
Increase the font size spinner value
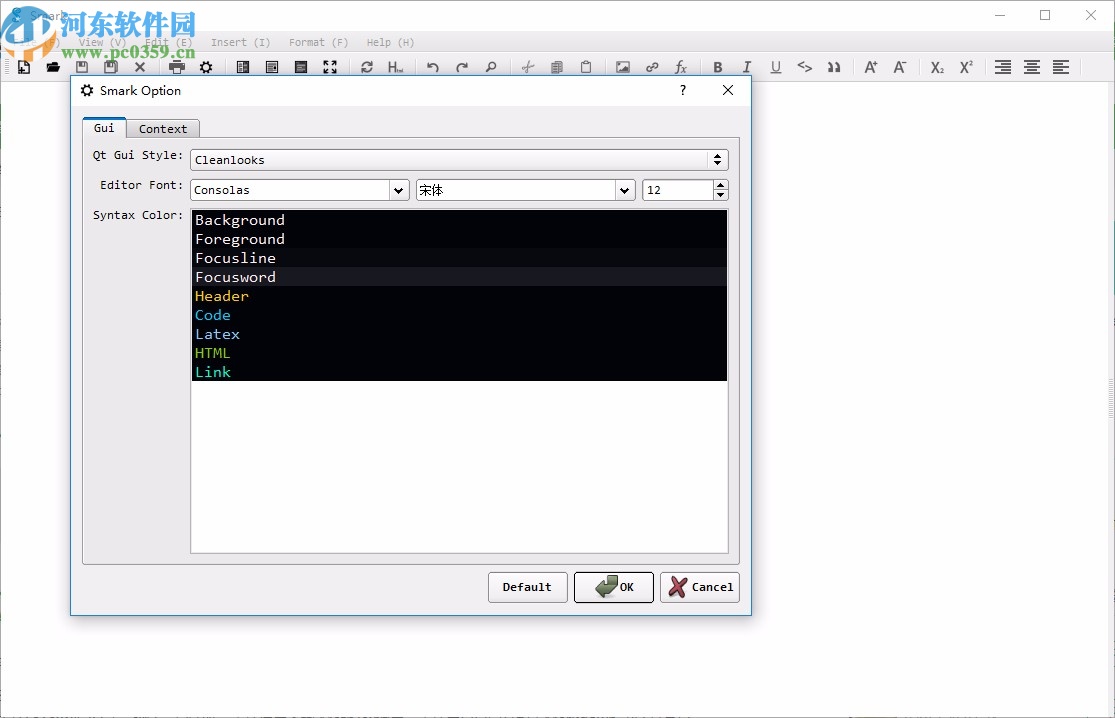click(721, 185)
